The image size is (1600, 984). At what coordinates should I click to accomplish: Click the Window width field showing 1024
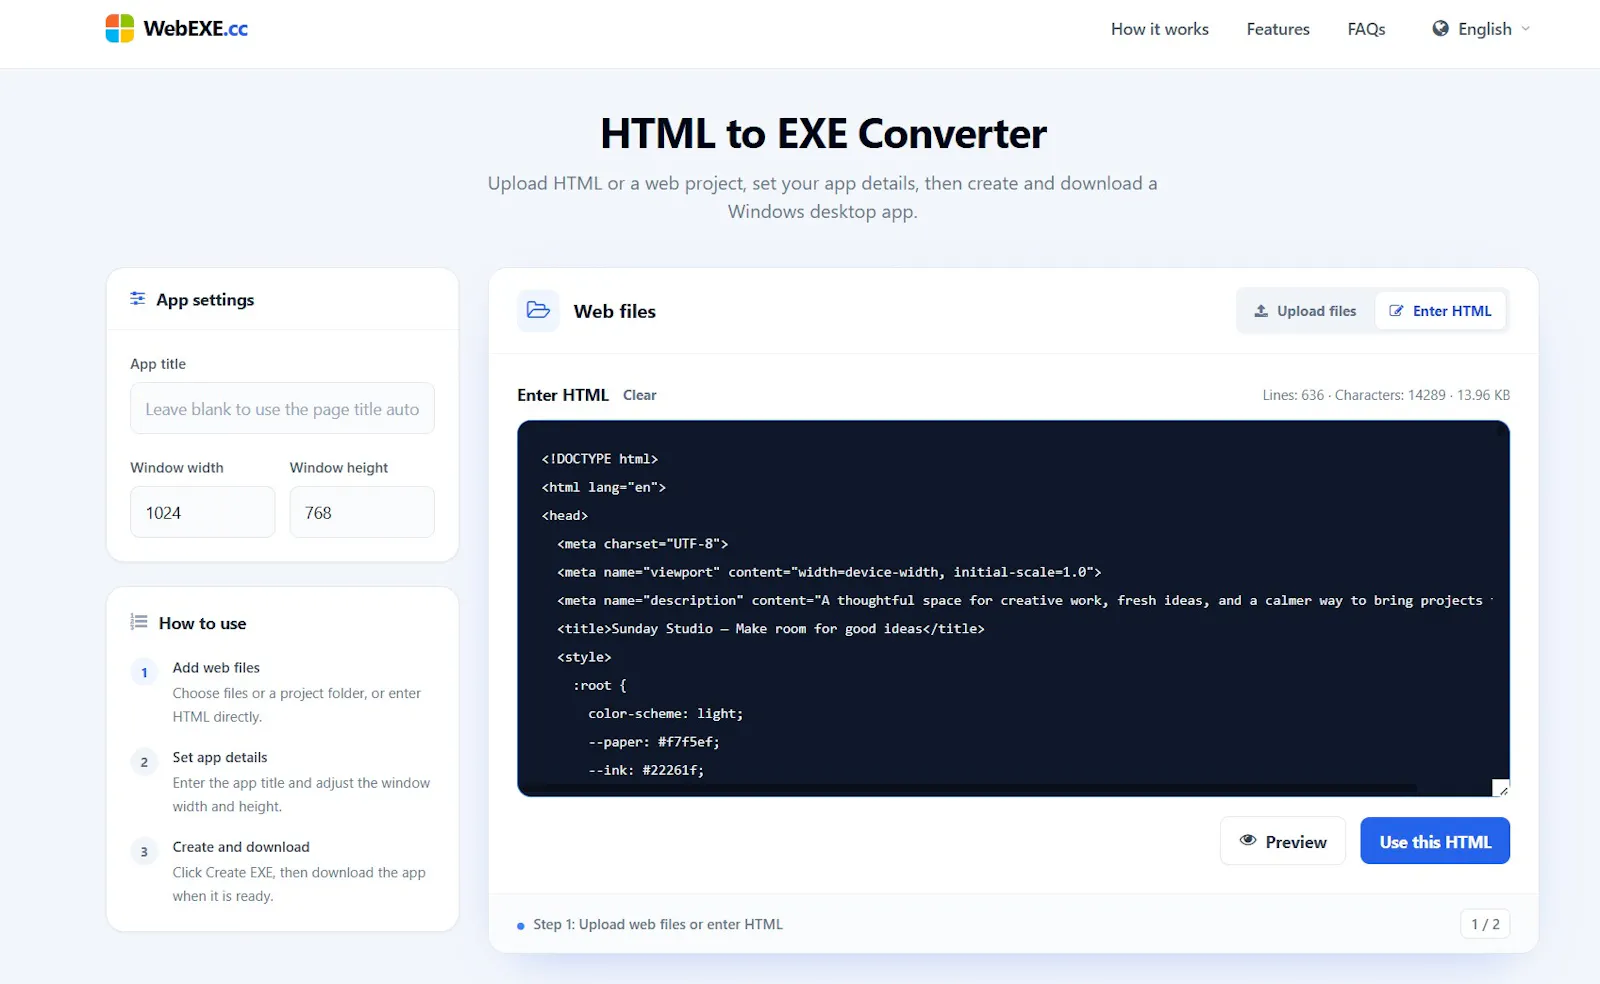202,512
